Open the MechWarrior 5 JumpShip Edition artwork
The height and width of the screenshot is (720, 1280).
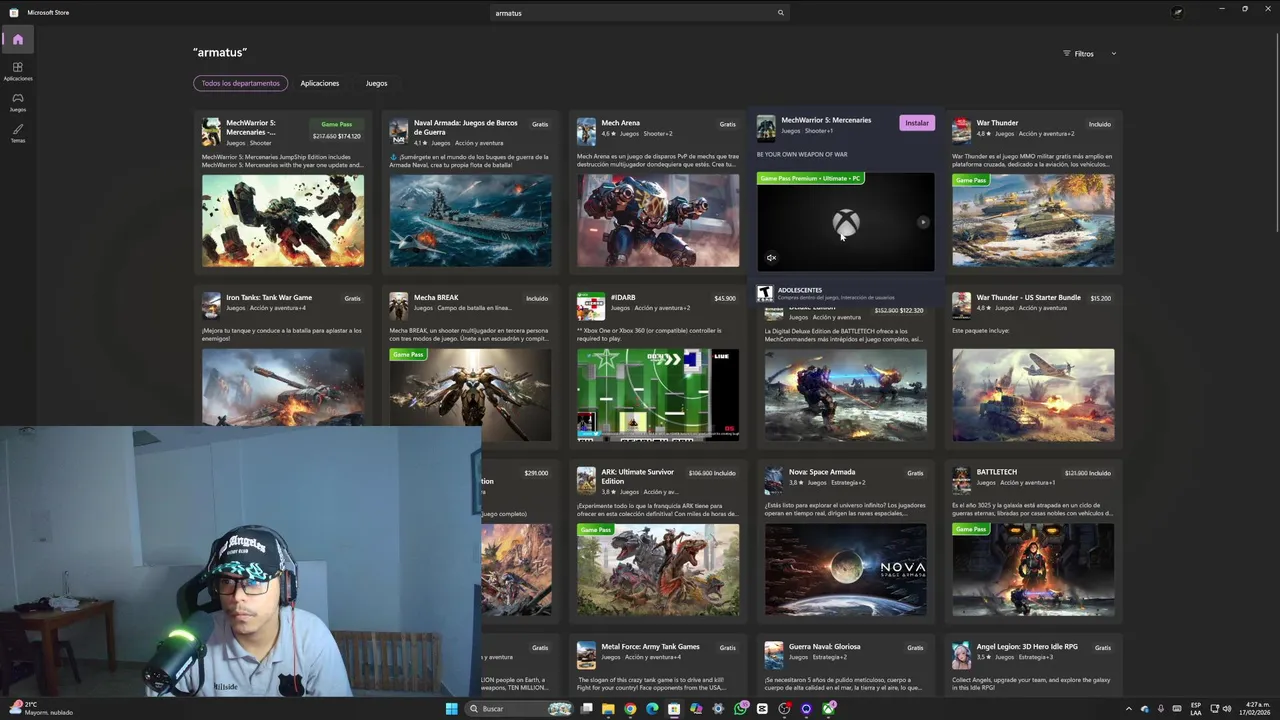[283, 221]
